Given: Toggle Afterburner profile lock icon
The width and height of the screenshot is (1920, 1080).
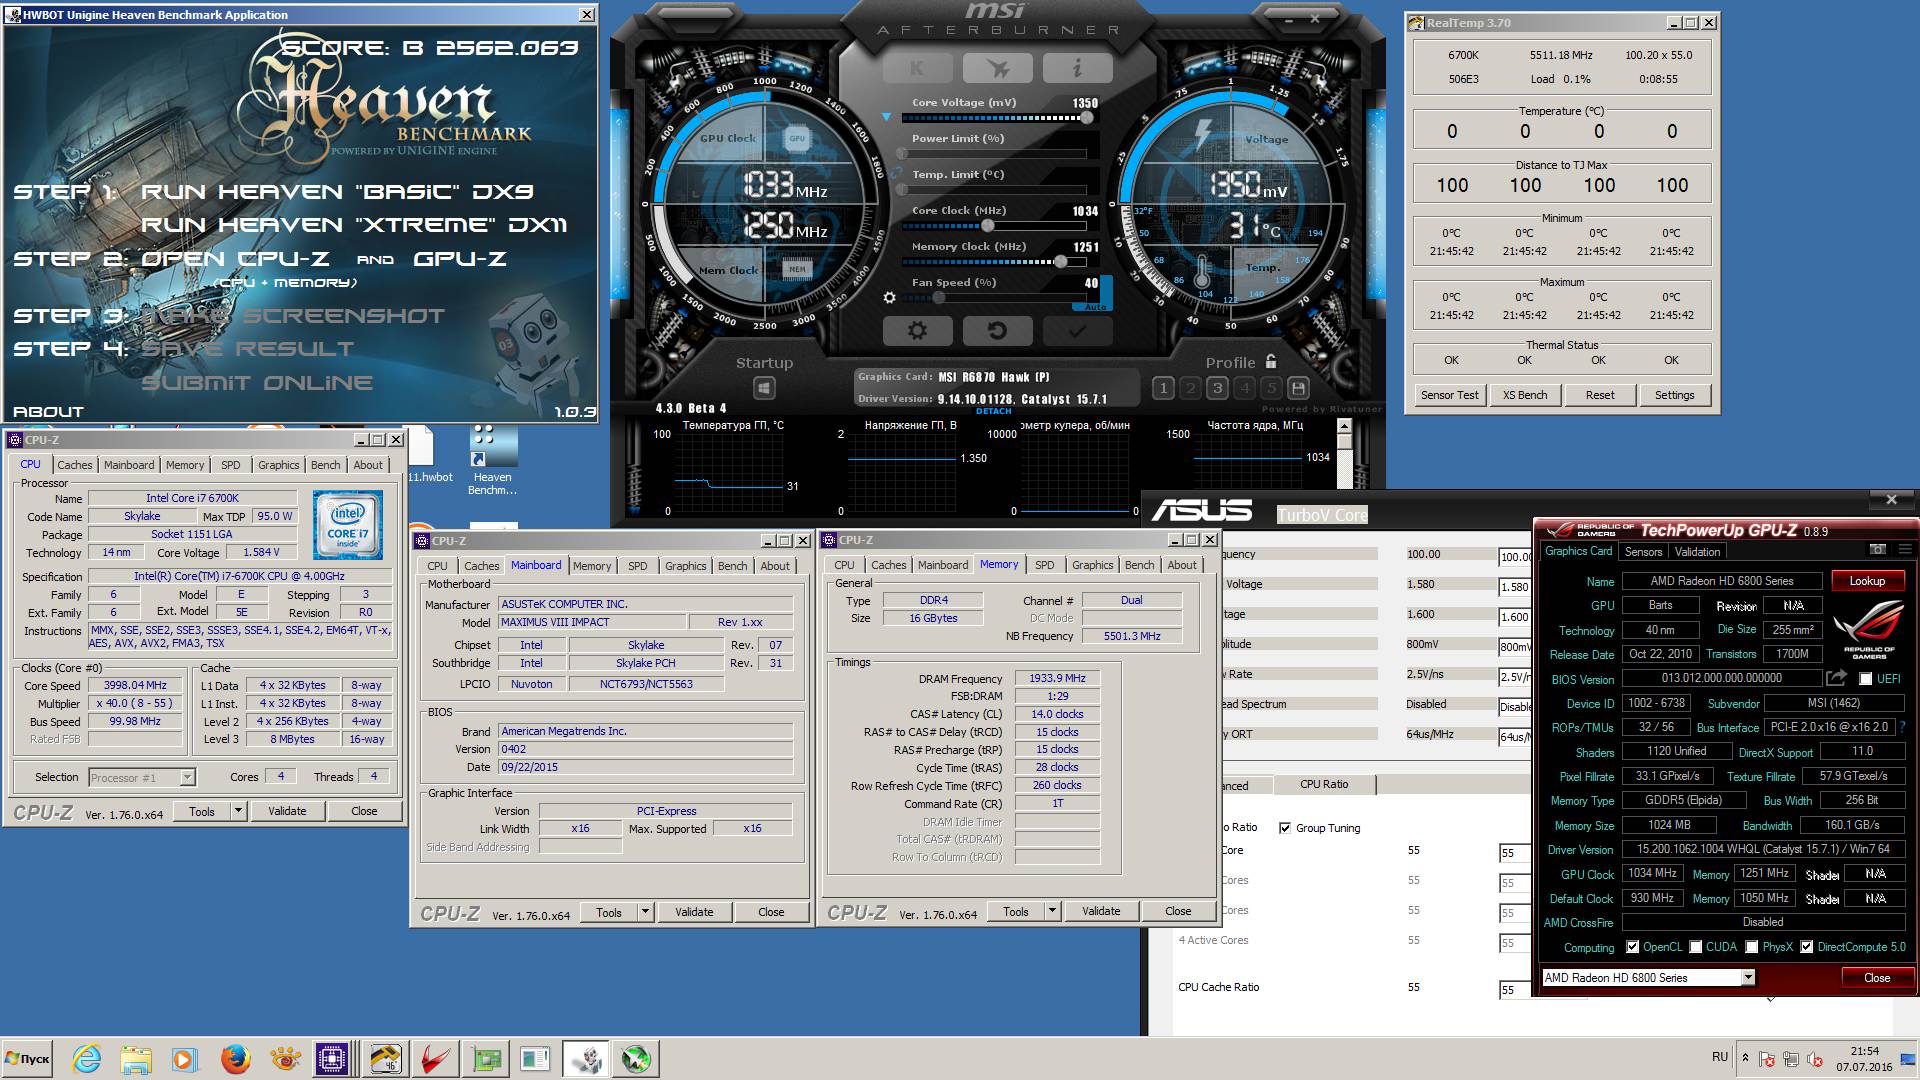Looking at the screenshot, I should 1271,361.
